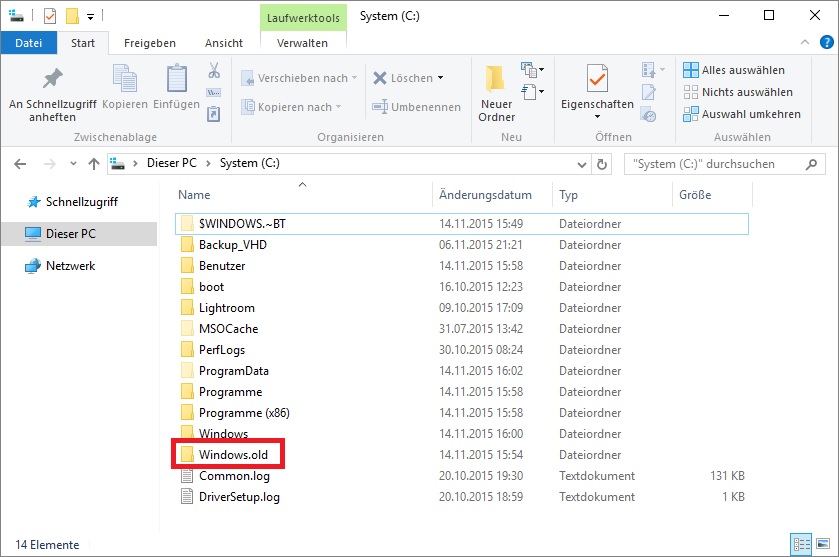Go back with the left arrow
The height and width of the screenshot is (557, 839).
pyautogui.click(x=20, y=164)
